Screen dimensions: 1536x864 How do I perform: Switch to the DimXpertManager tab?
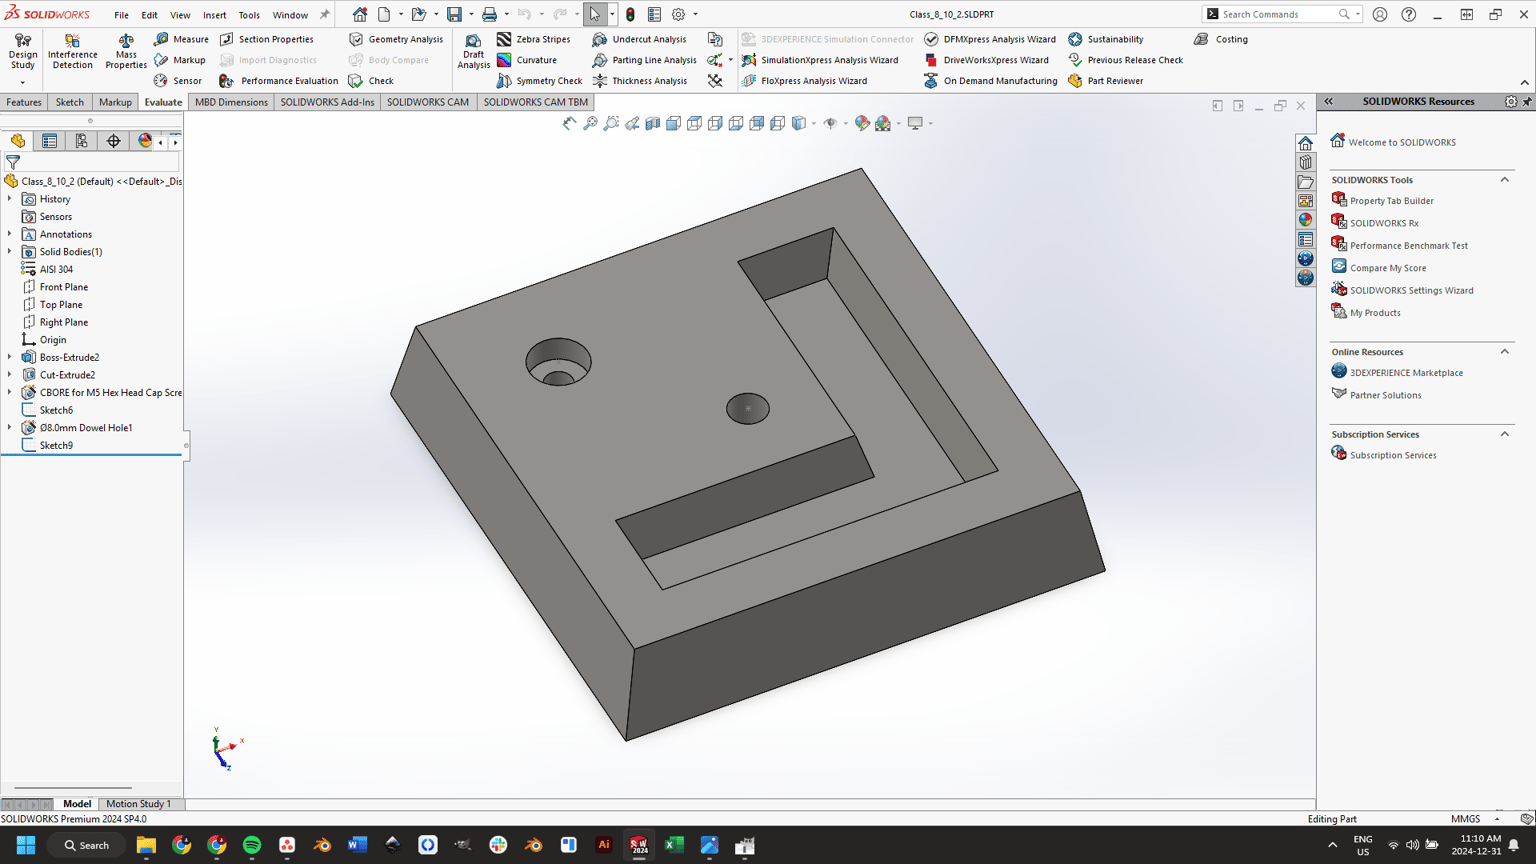coord(113,142)
